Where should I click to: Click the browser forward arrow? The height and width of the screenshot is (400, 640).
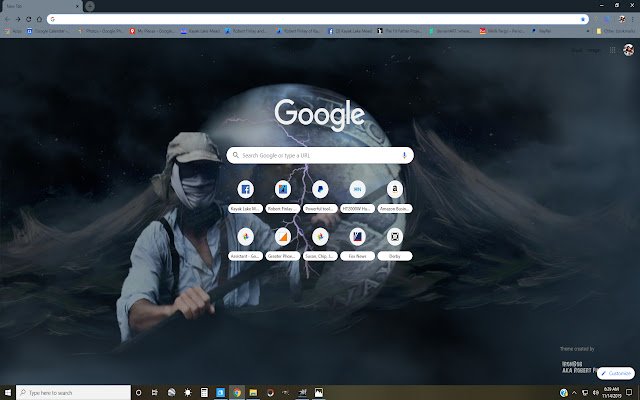[18, 19]
